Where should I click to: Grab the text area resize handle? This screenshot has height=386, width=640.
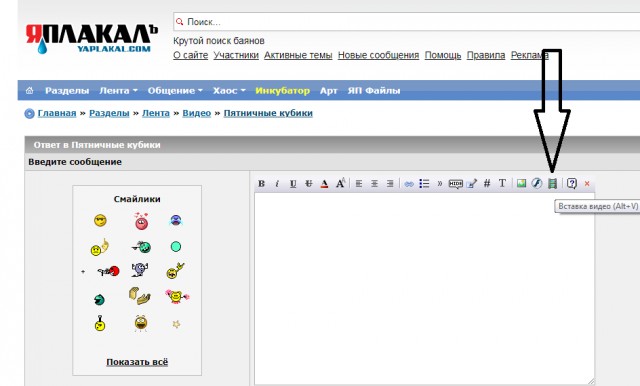point(590,381)
